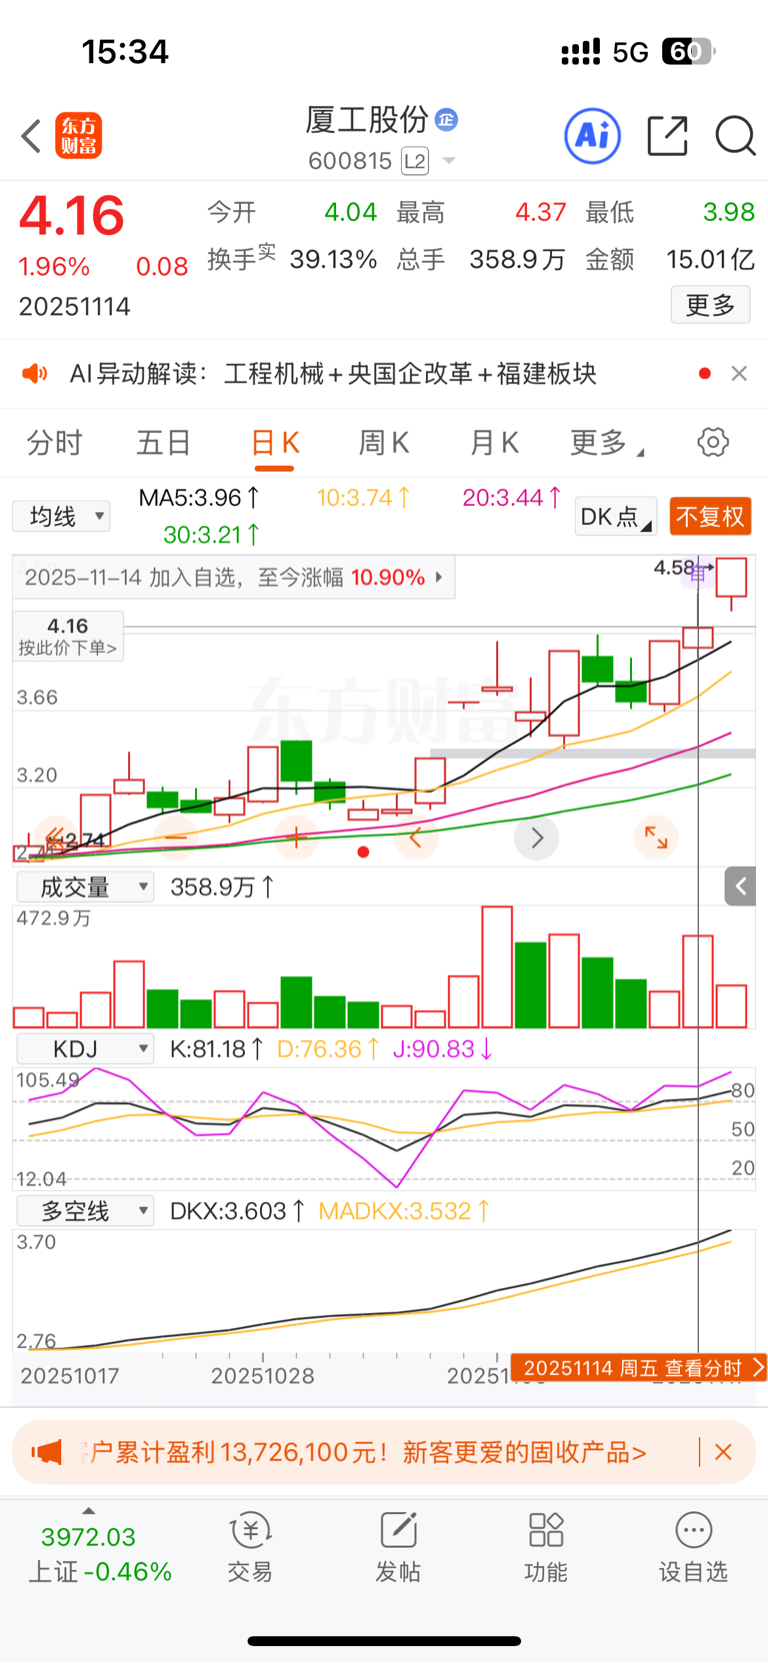Tap the blue verified badge beside 厦工股份
Image resolution: width=768 pixels, height=1663 pixels.
446,120
